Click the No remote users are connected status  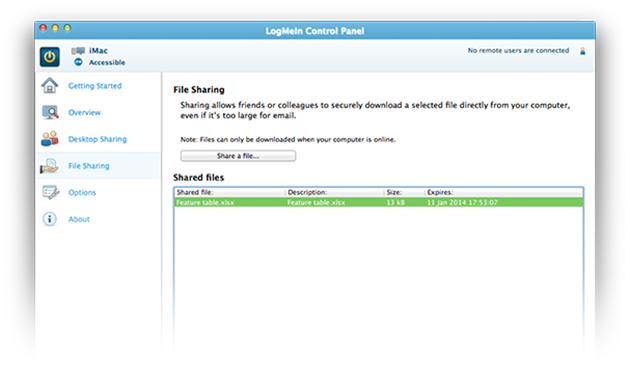[518, 51]
